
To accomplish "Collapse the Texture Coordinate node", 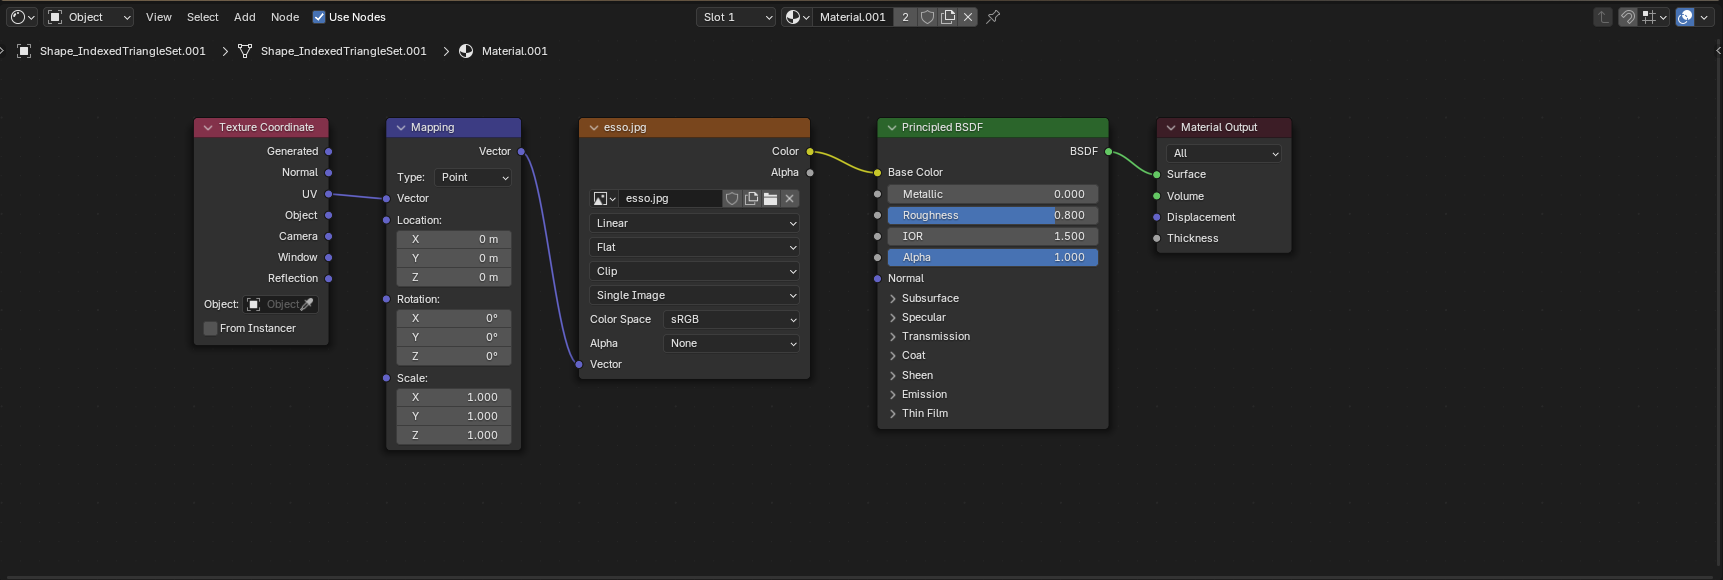I will [208, 128].
